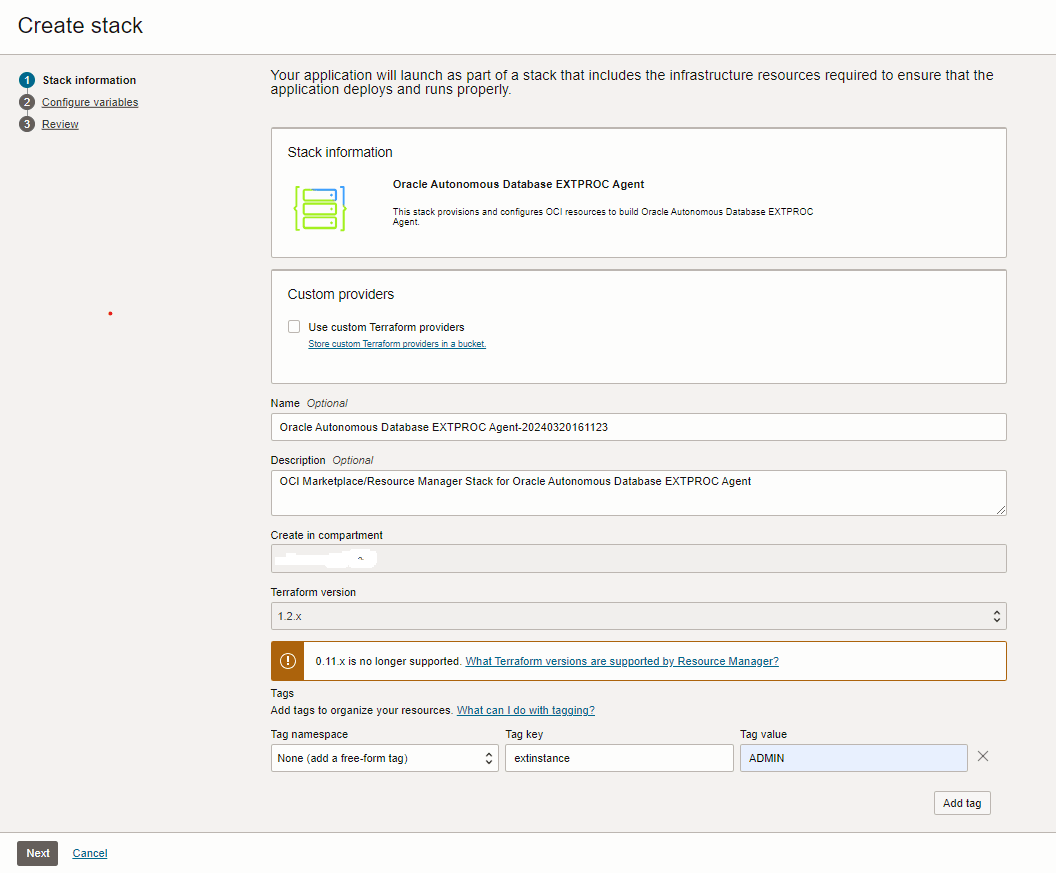Open the Terraform version dropdown

(638, 616)
